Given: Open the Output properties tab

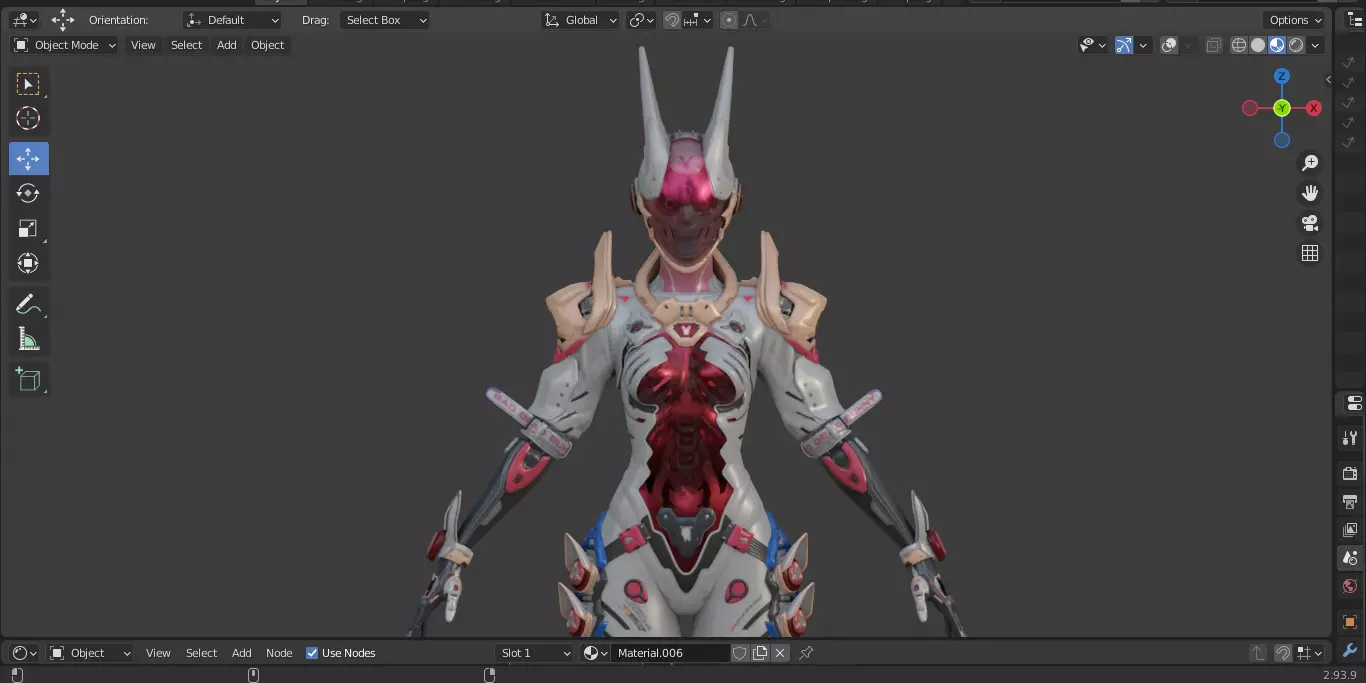Looking at the screenshot, I should 1350,501.
